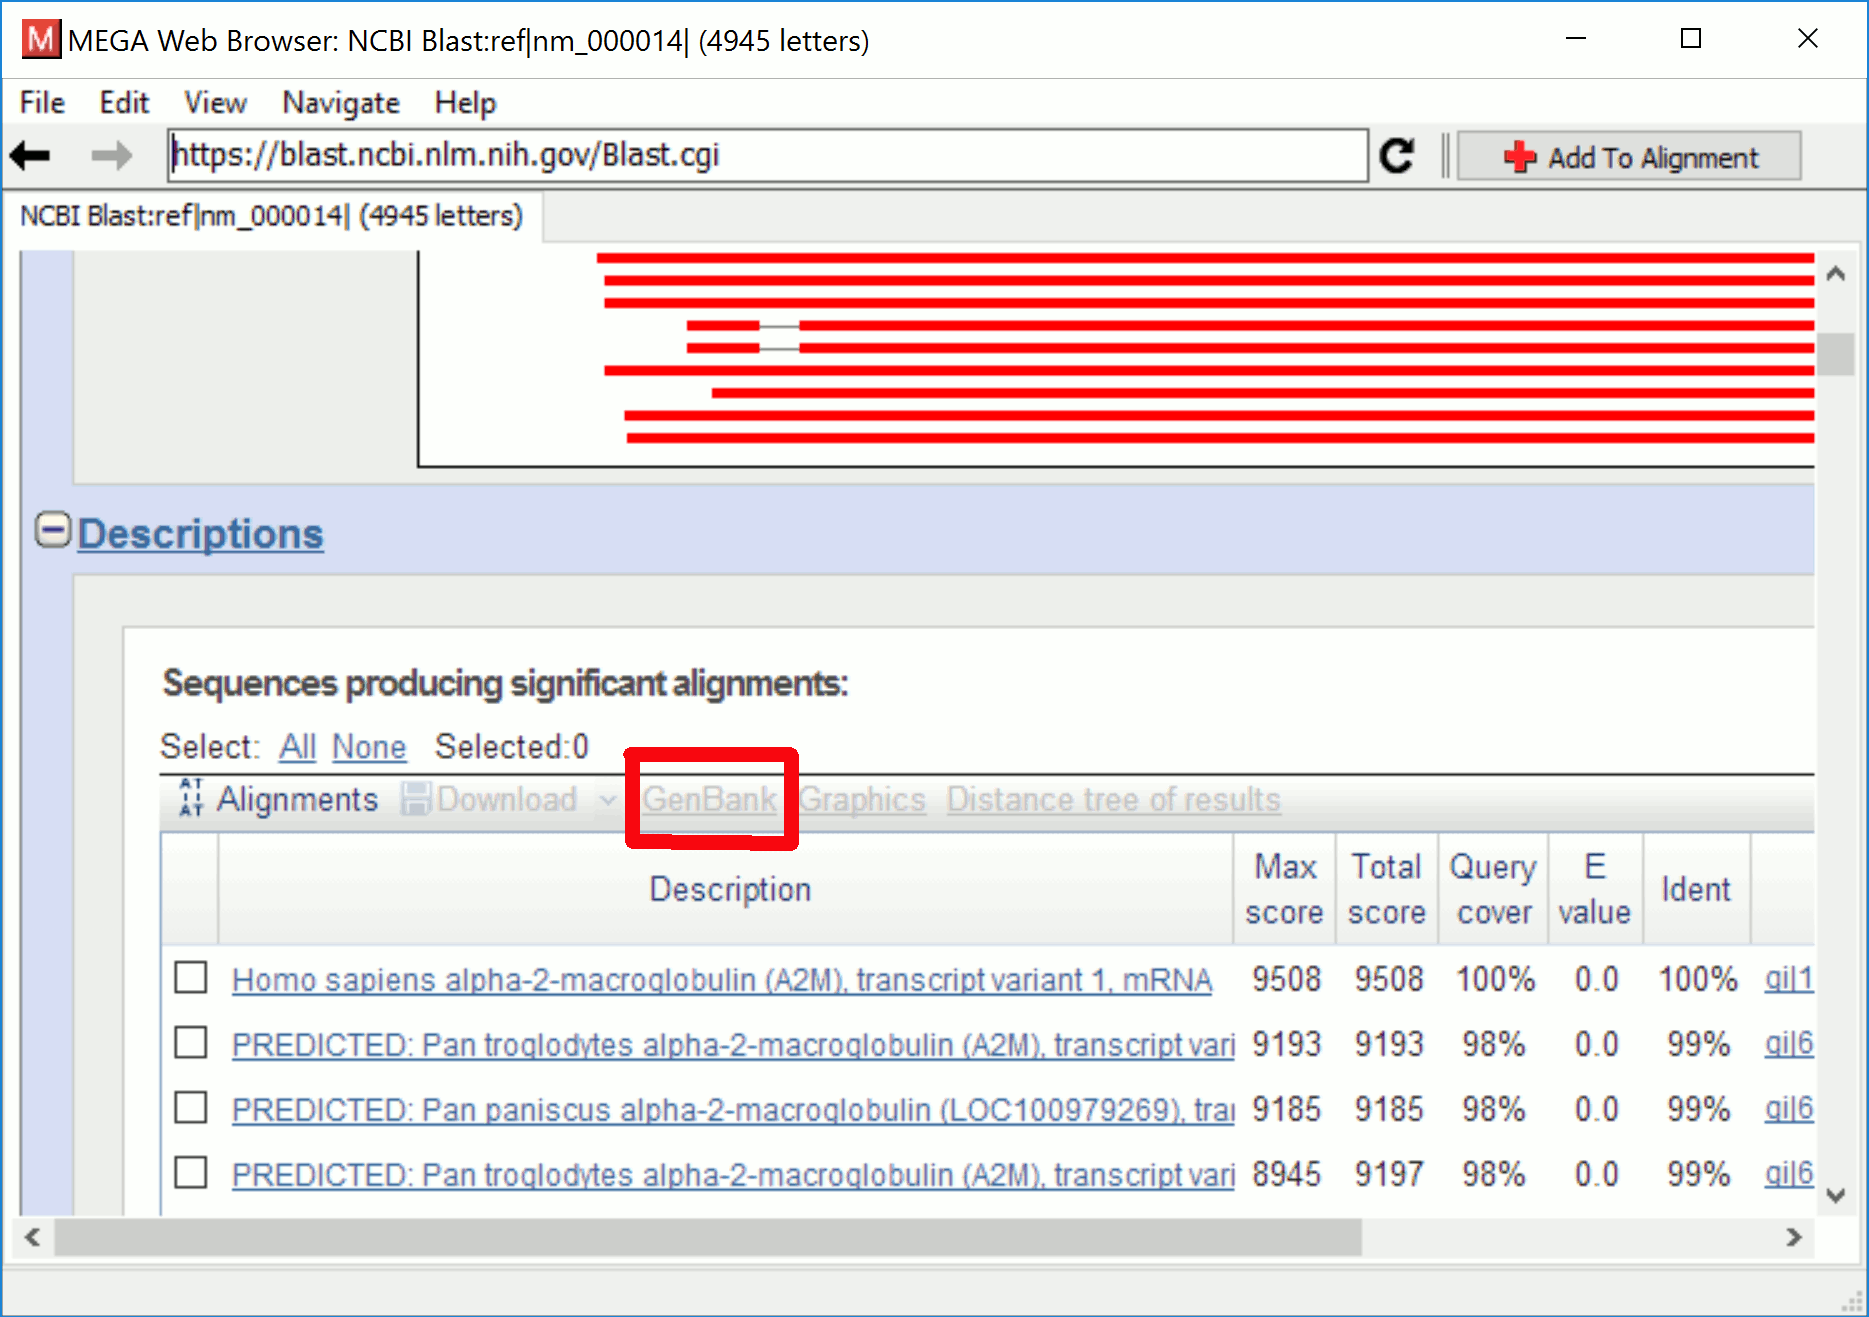The height and width of the screenshot is (1317, 1869).
Task: Click the vertical scrollbar down arrow
Action: pyautogui.click(x=1836, y=1195)
